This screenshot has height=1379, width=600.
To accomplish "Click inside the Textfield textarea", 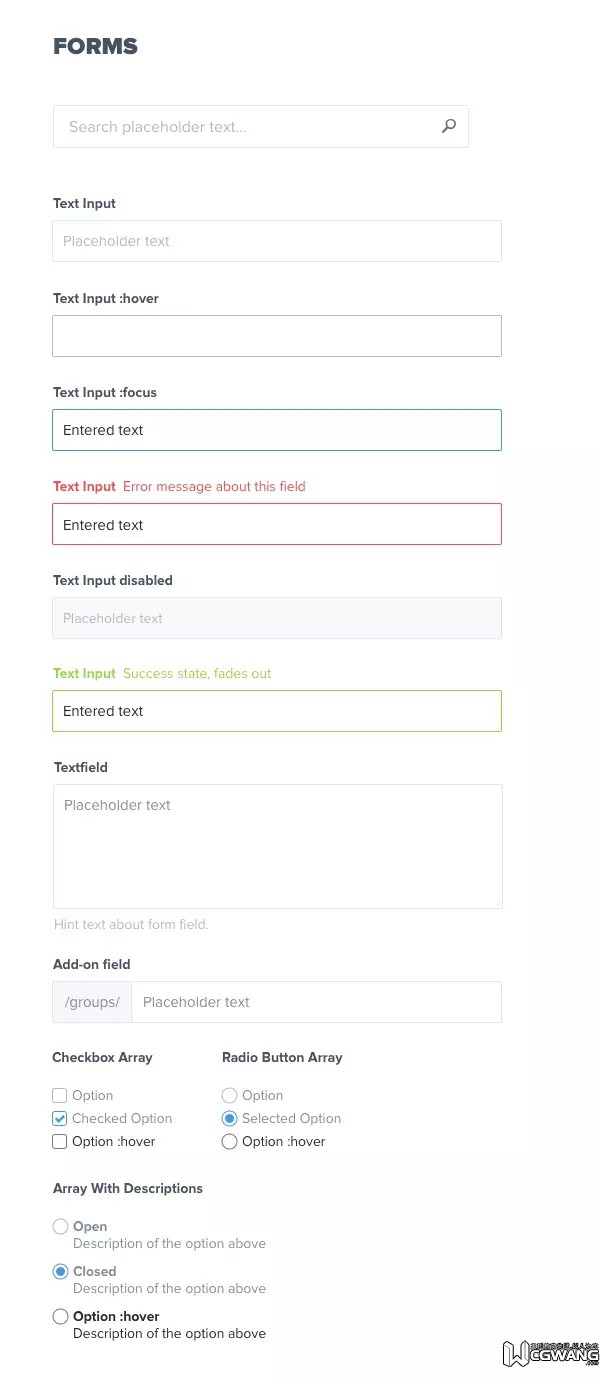I will tap(277, 846).
